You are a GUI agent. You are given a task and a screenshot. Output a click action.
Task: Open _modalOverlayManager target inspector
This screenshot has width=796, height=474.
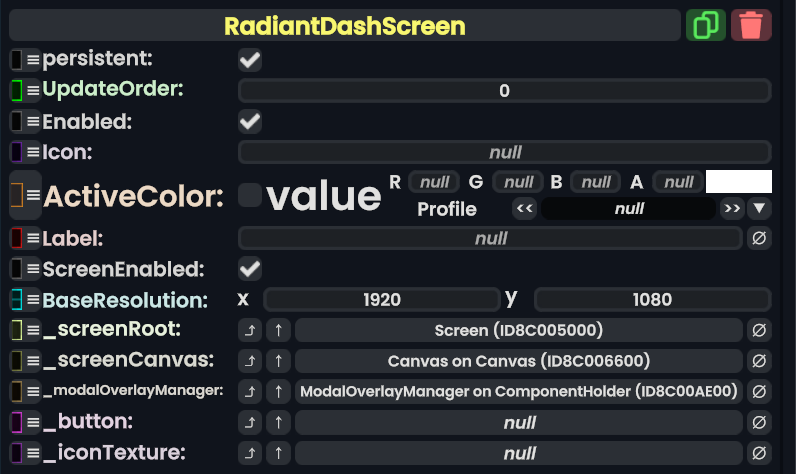[x=250, y=391]
